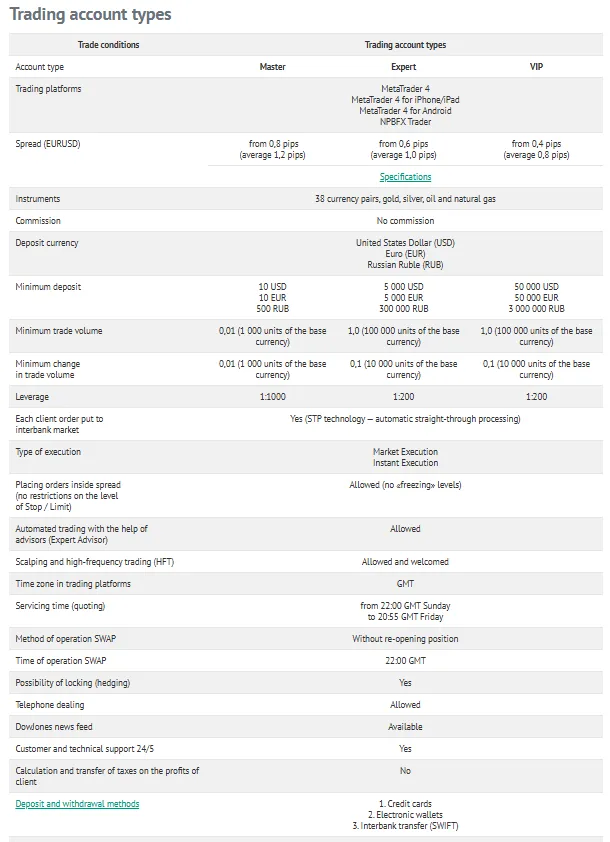Click the Spread (EURUSD) row label
The height and width of the screenshot is (842, 610).
coord(47,144)
